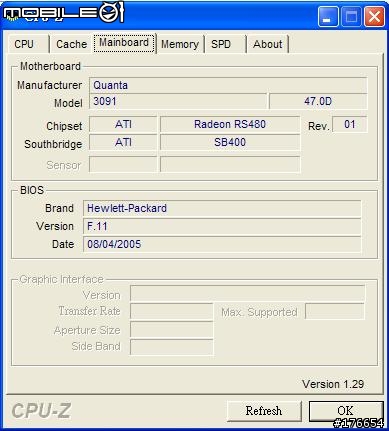Image resolution: width=389 pixels, height=431 pixels.
Task: Click the empty Sensor model field
Action: click(x=230, y=164)
